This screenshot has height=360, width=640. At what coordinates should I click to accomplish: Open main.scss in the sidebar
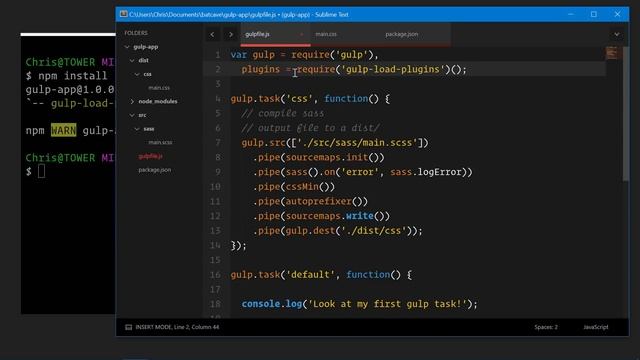(160, 142)
